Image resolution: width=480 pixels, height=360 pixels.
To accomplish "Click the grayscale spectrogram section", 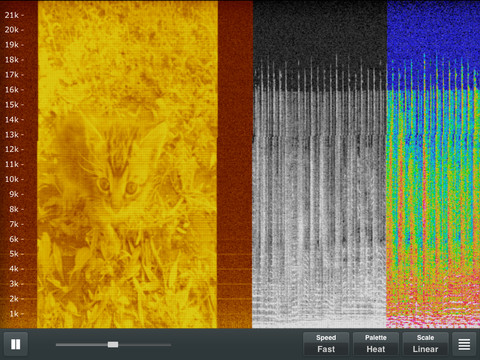I will point(319,164).
